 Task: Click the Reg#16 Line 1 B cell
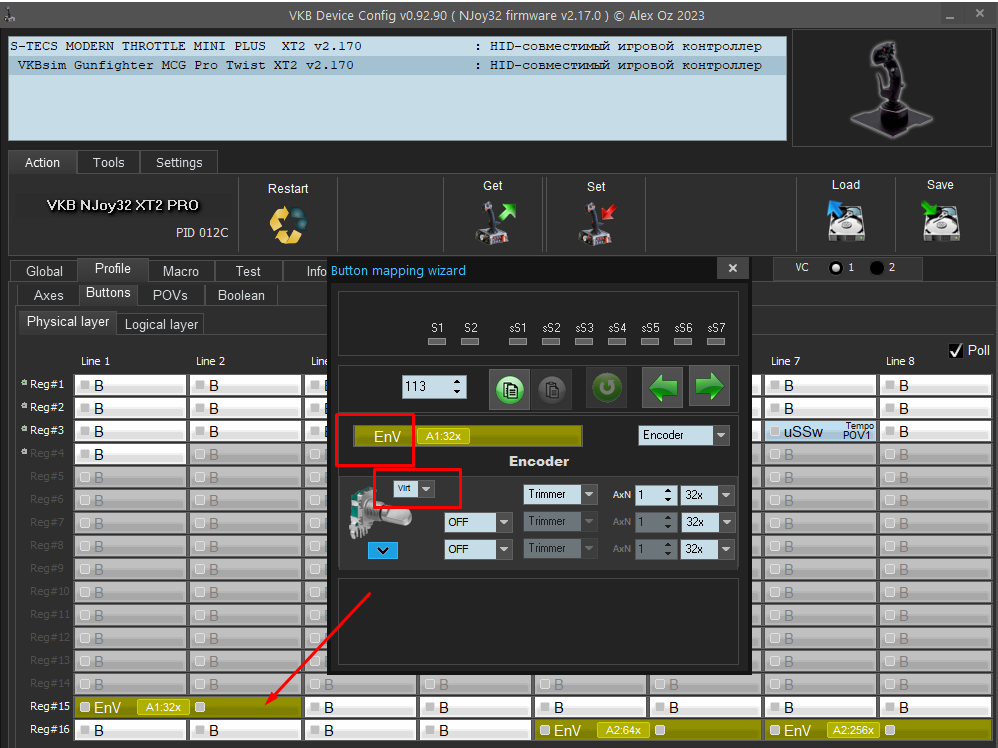pyautogui.click(x=130, y=730)
